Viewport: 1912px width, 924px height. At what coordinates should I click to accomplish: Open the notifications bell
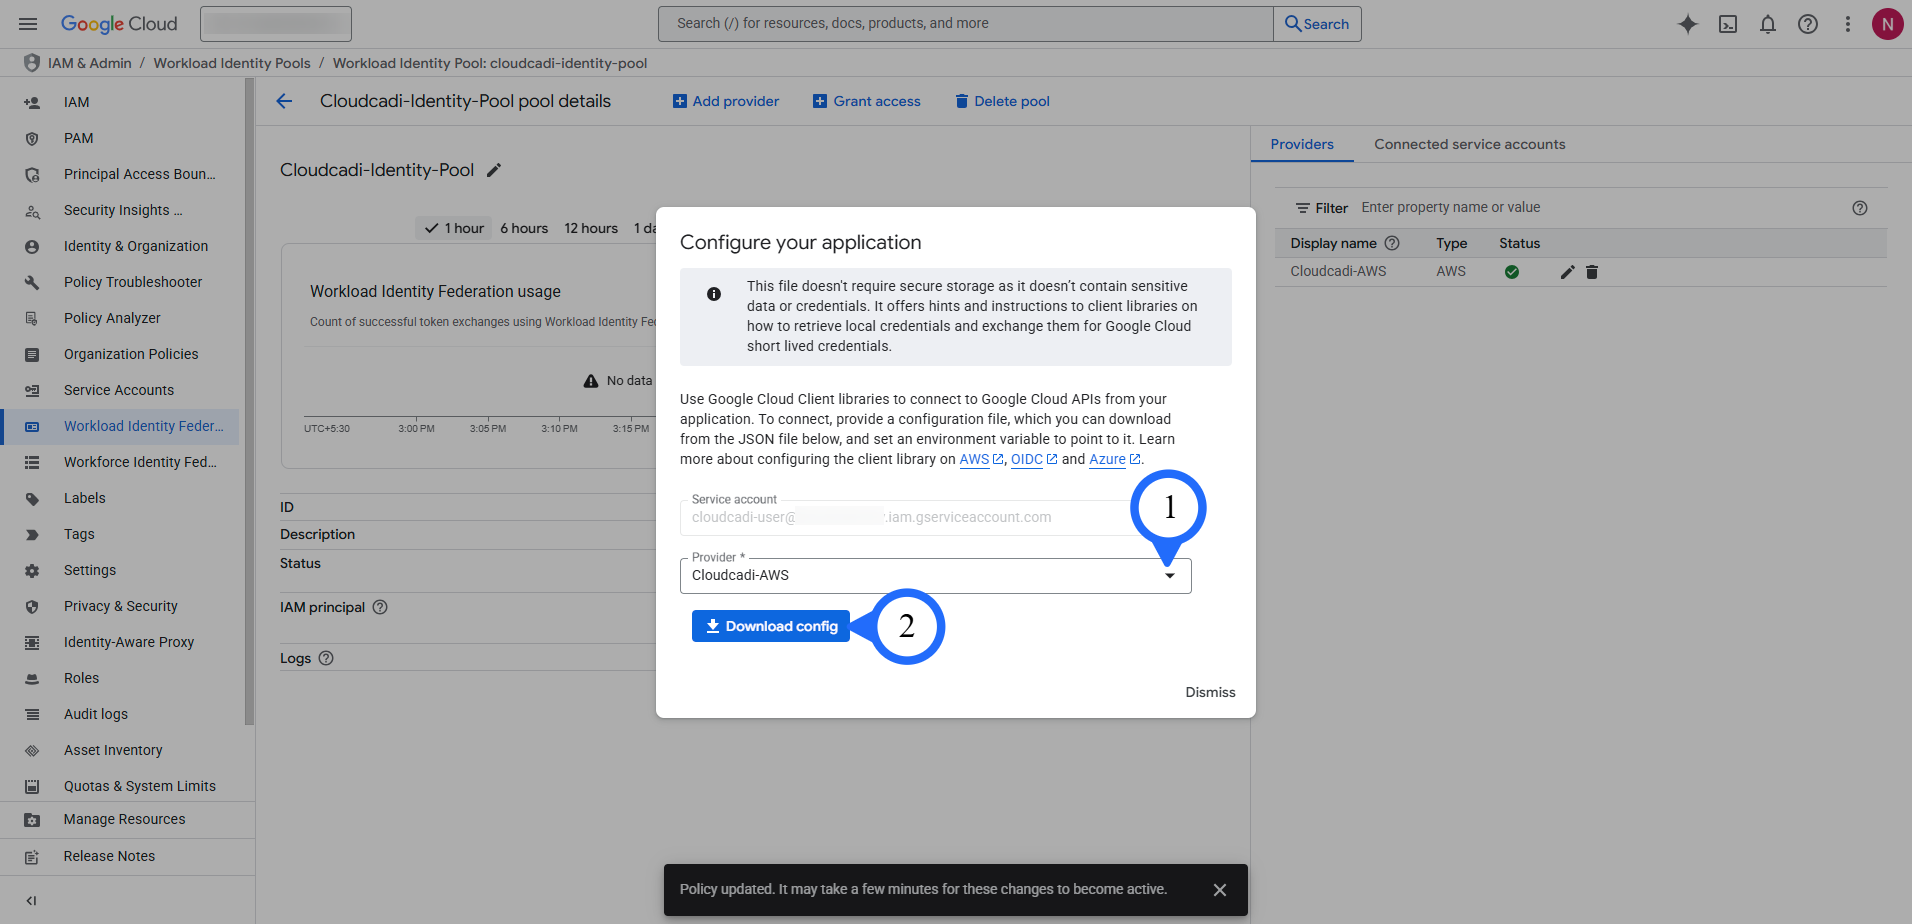[x=1768, y=24]
